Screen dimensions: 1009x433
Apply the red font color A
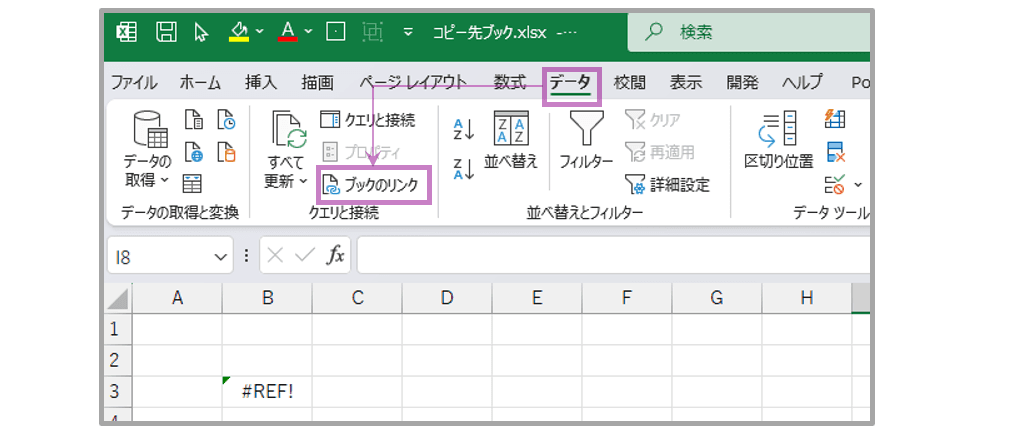tap(288, 32)
